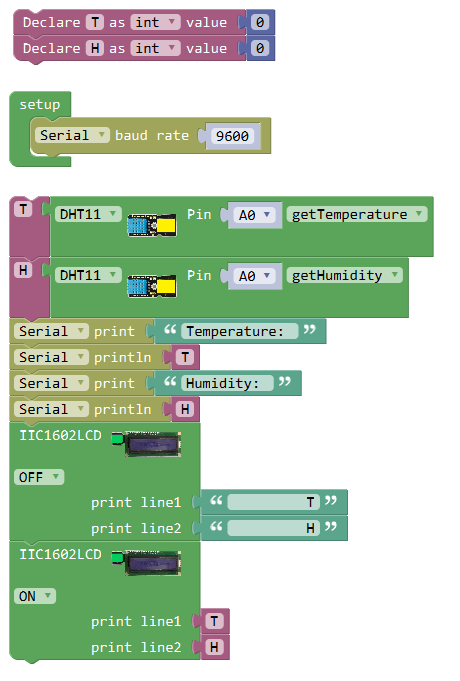The width and height of the screenshot is (460, 681).
Task: Select the H variable on ON block line2
Action: point(214,647)
